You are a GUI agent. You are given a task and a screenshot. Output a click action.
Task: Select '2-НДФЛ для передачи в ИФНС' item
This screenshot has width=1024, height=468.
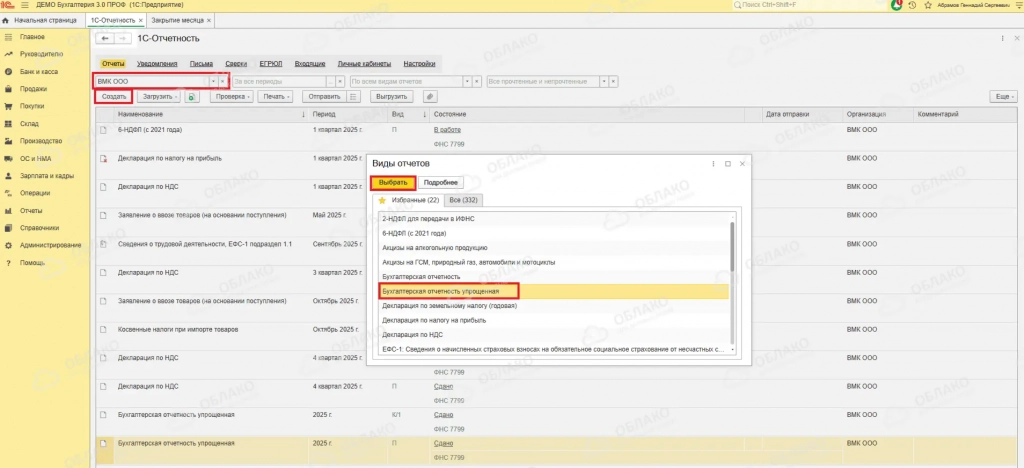[554, 219]
